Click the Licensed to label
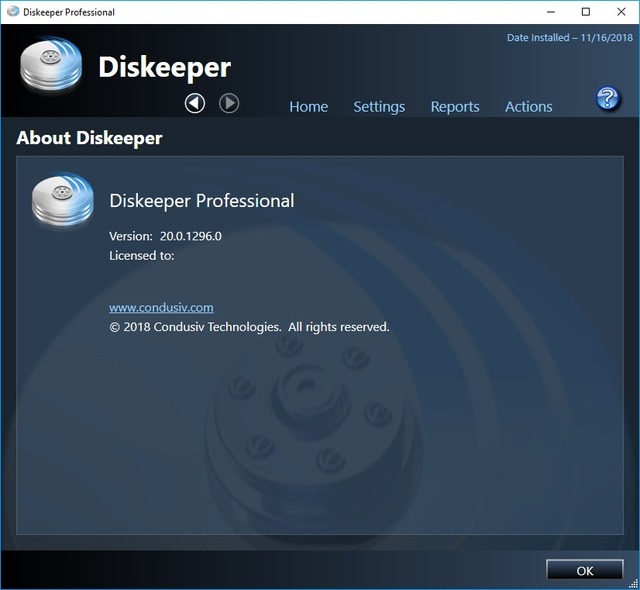The width and height of the screenshot is (640, 590). [141, 256]
